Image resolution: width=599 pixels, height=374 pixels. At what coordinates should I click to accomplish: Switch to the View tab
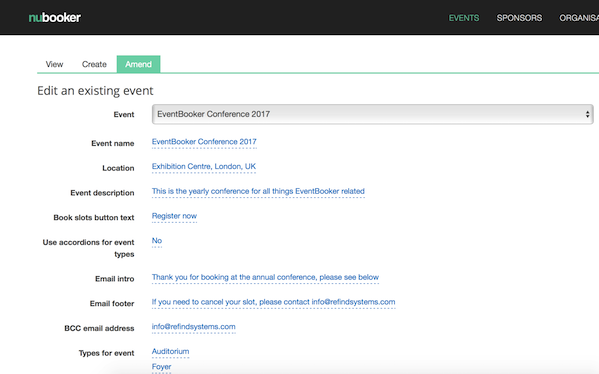pos(54,64)
